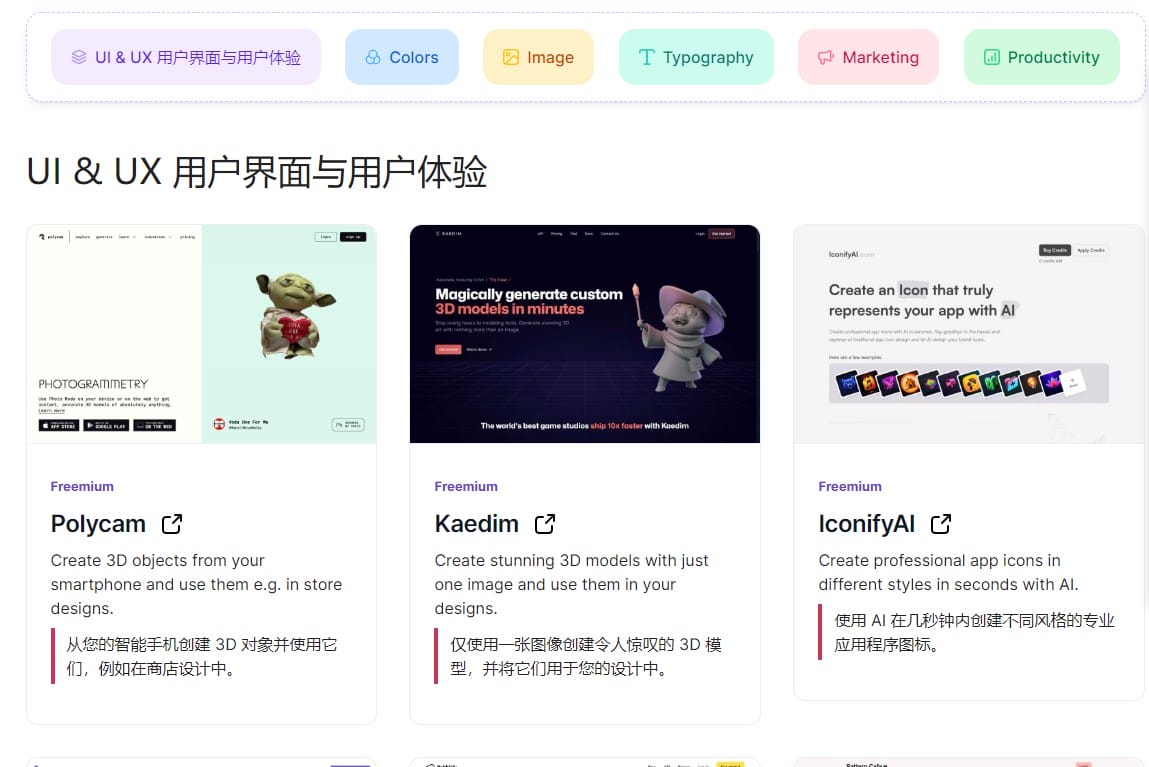Viewport: 1149px width, 767px height.
Task: Click the page heading UI & UX 用户界面与用户体验
Action: tap(256, 172)
